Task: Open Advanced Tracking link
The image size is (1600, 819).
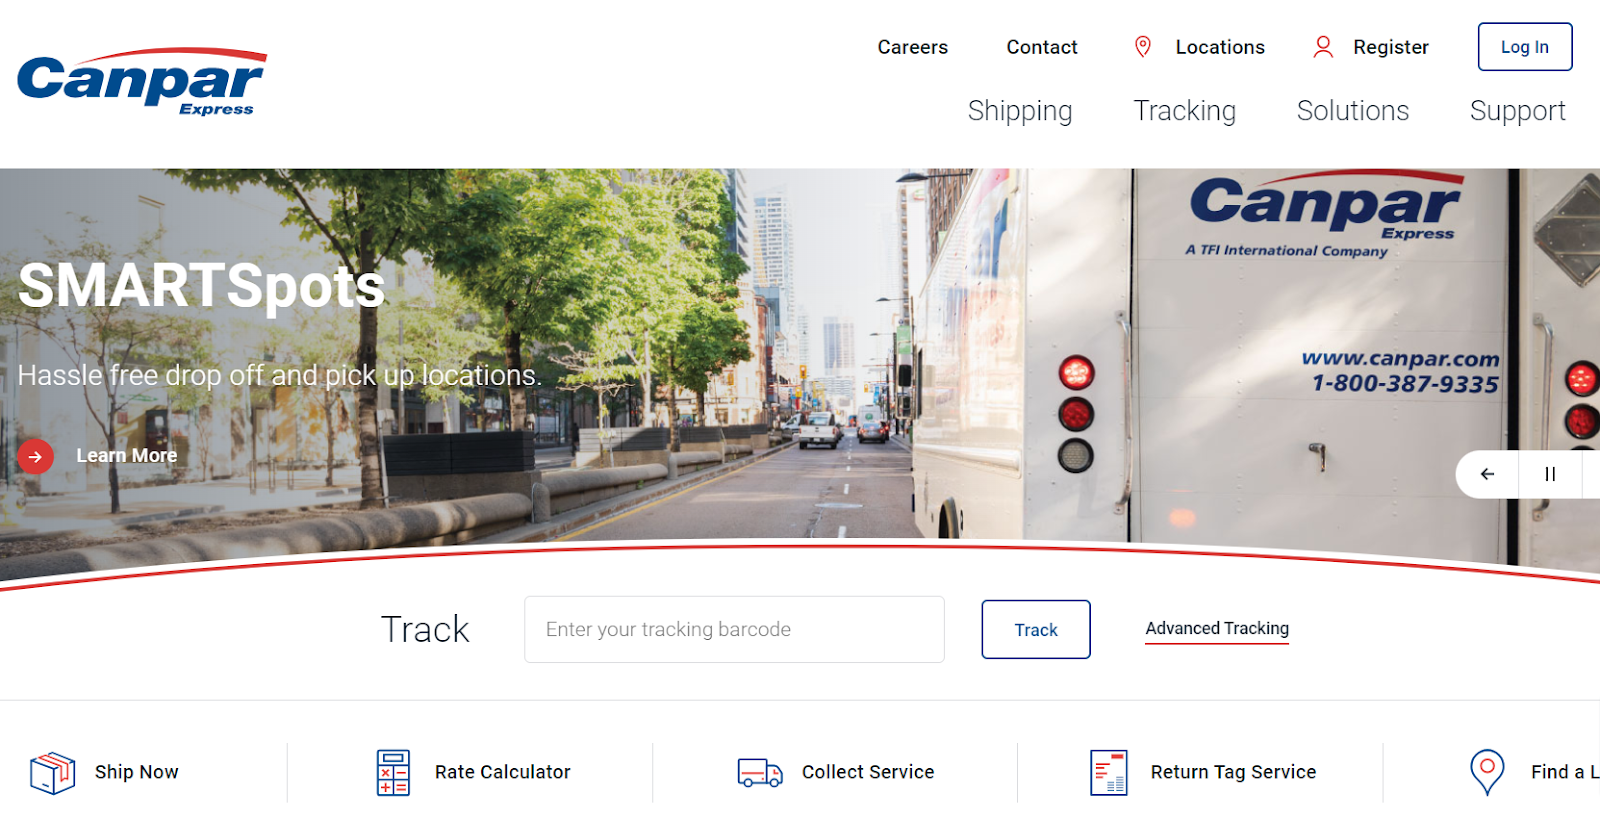Action: coord(1217,629)
